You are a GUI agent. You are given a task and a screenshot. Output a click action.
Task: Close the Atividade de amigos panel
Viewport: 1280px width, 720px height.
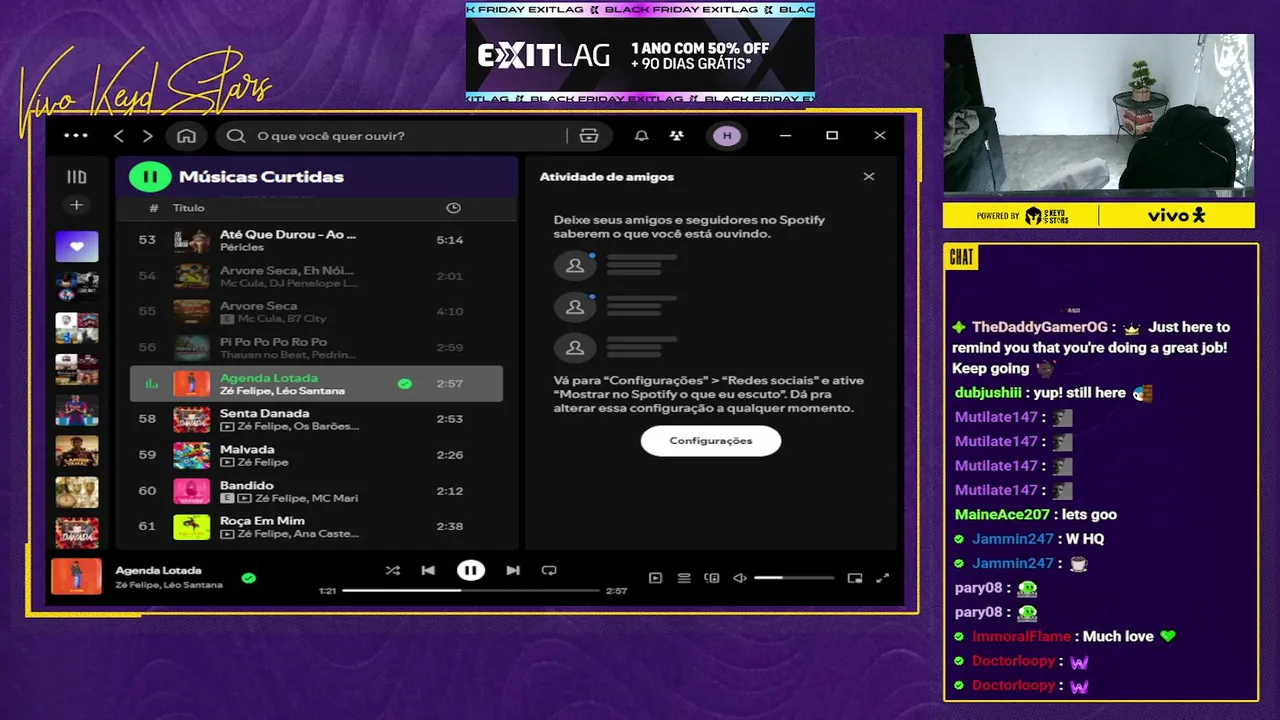[x=869, y=176]
